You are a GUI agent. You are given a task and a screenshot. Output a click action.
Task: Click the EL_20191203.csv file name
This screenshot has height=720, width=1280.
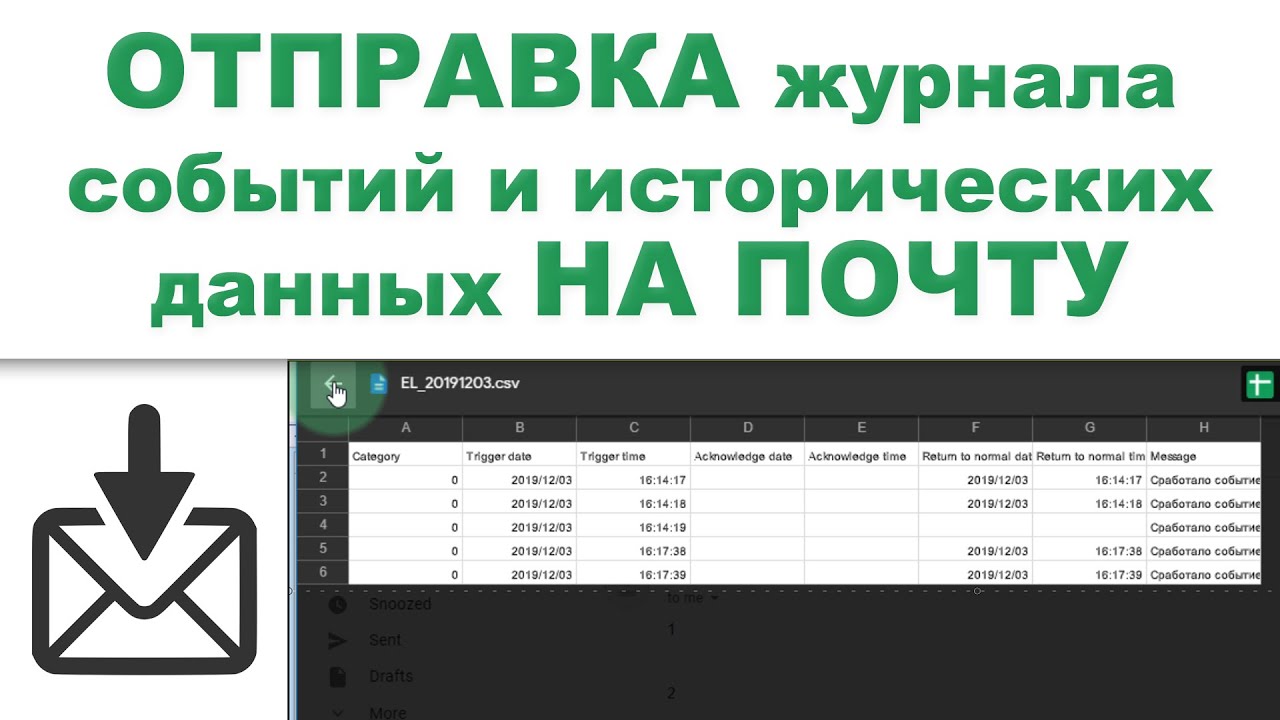click(458, 383)
